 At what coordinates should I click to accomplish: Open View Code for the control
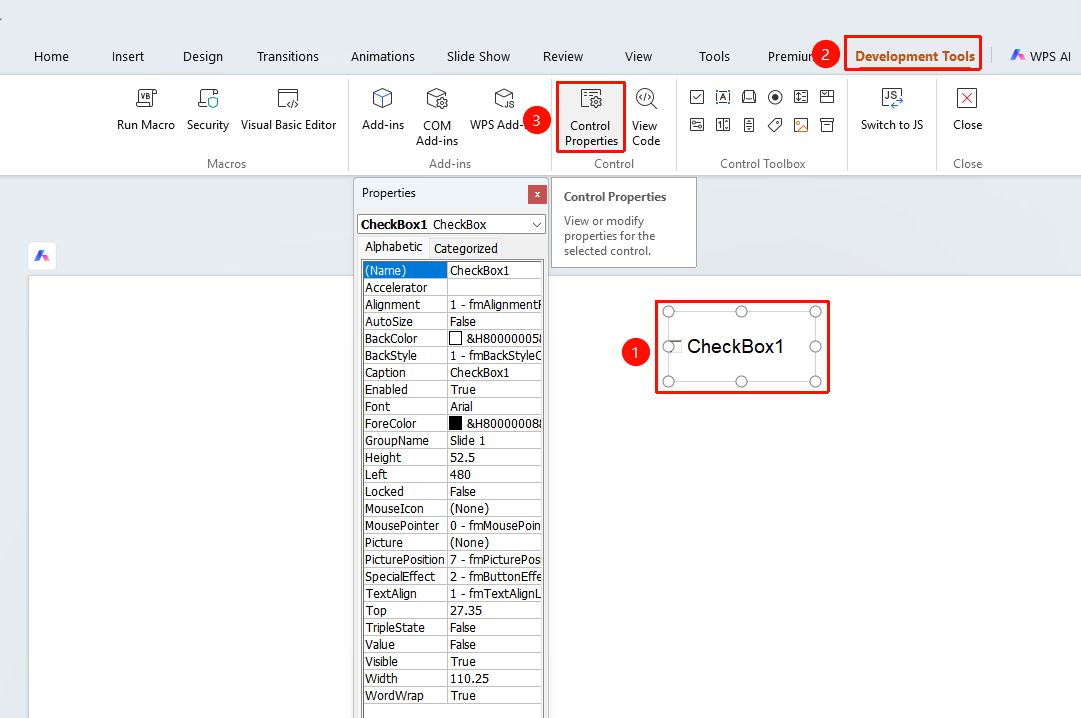tap(646, 117)
